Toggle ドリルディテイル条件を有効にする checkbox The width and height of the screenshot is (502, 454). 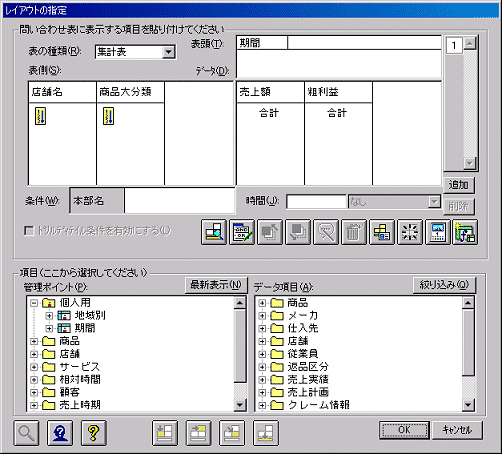(x=29, y=231)
